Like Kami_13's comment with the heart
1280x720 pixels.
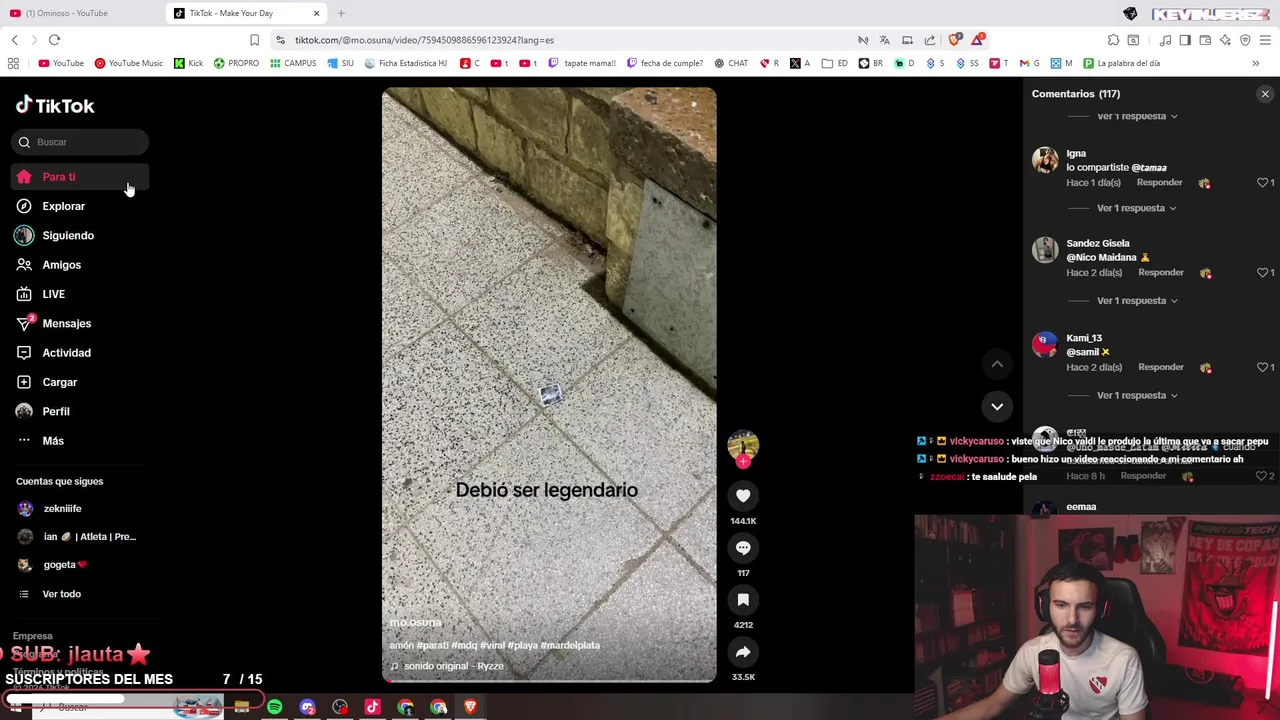coord(1262,368)
